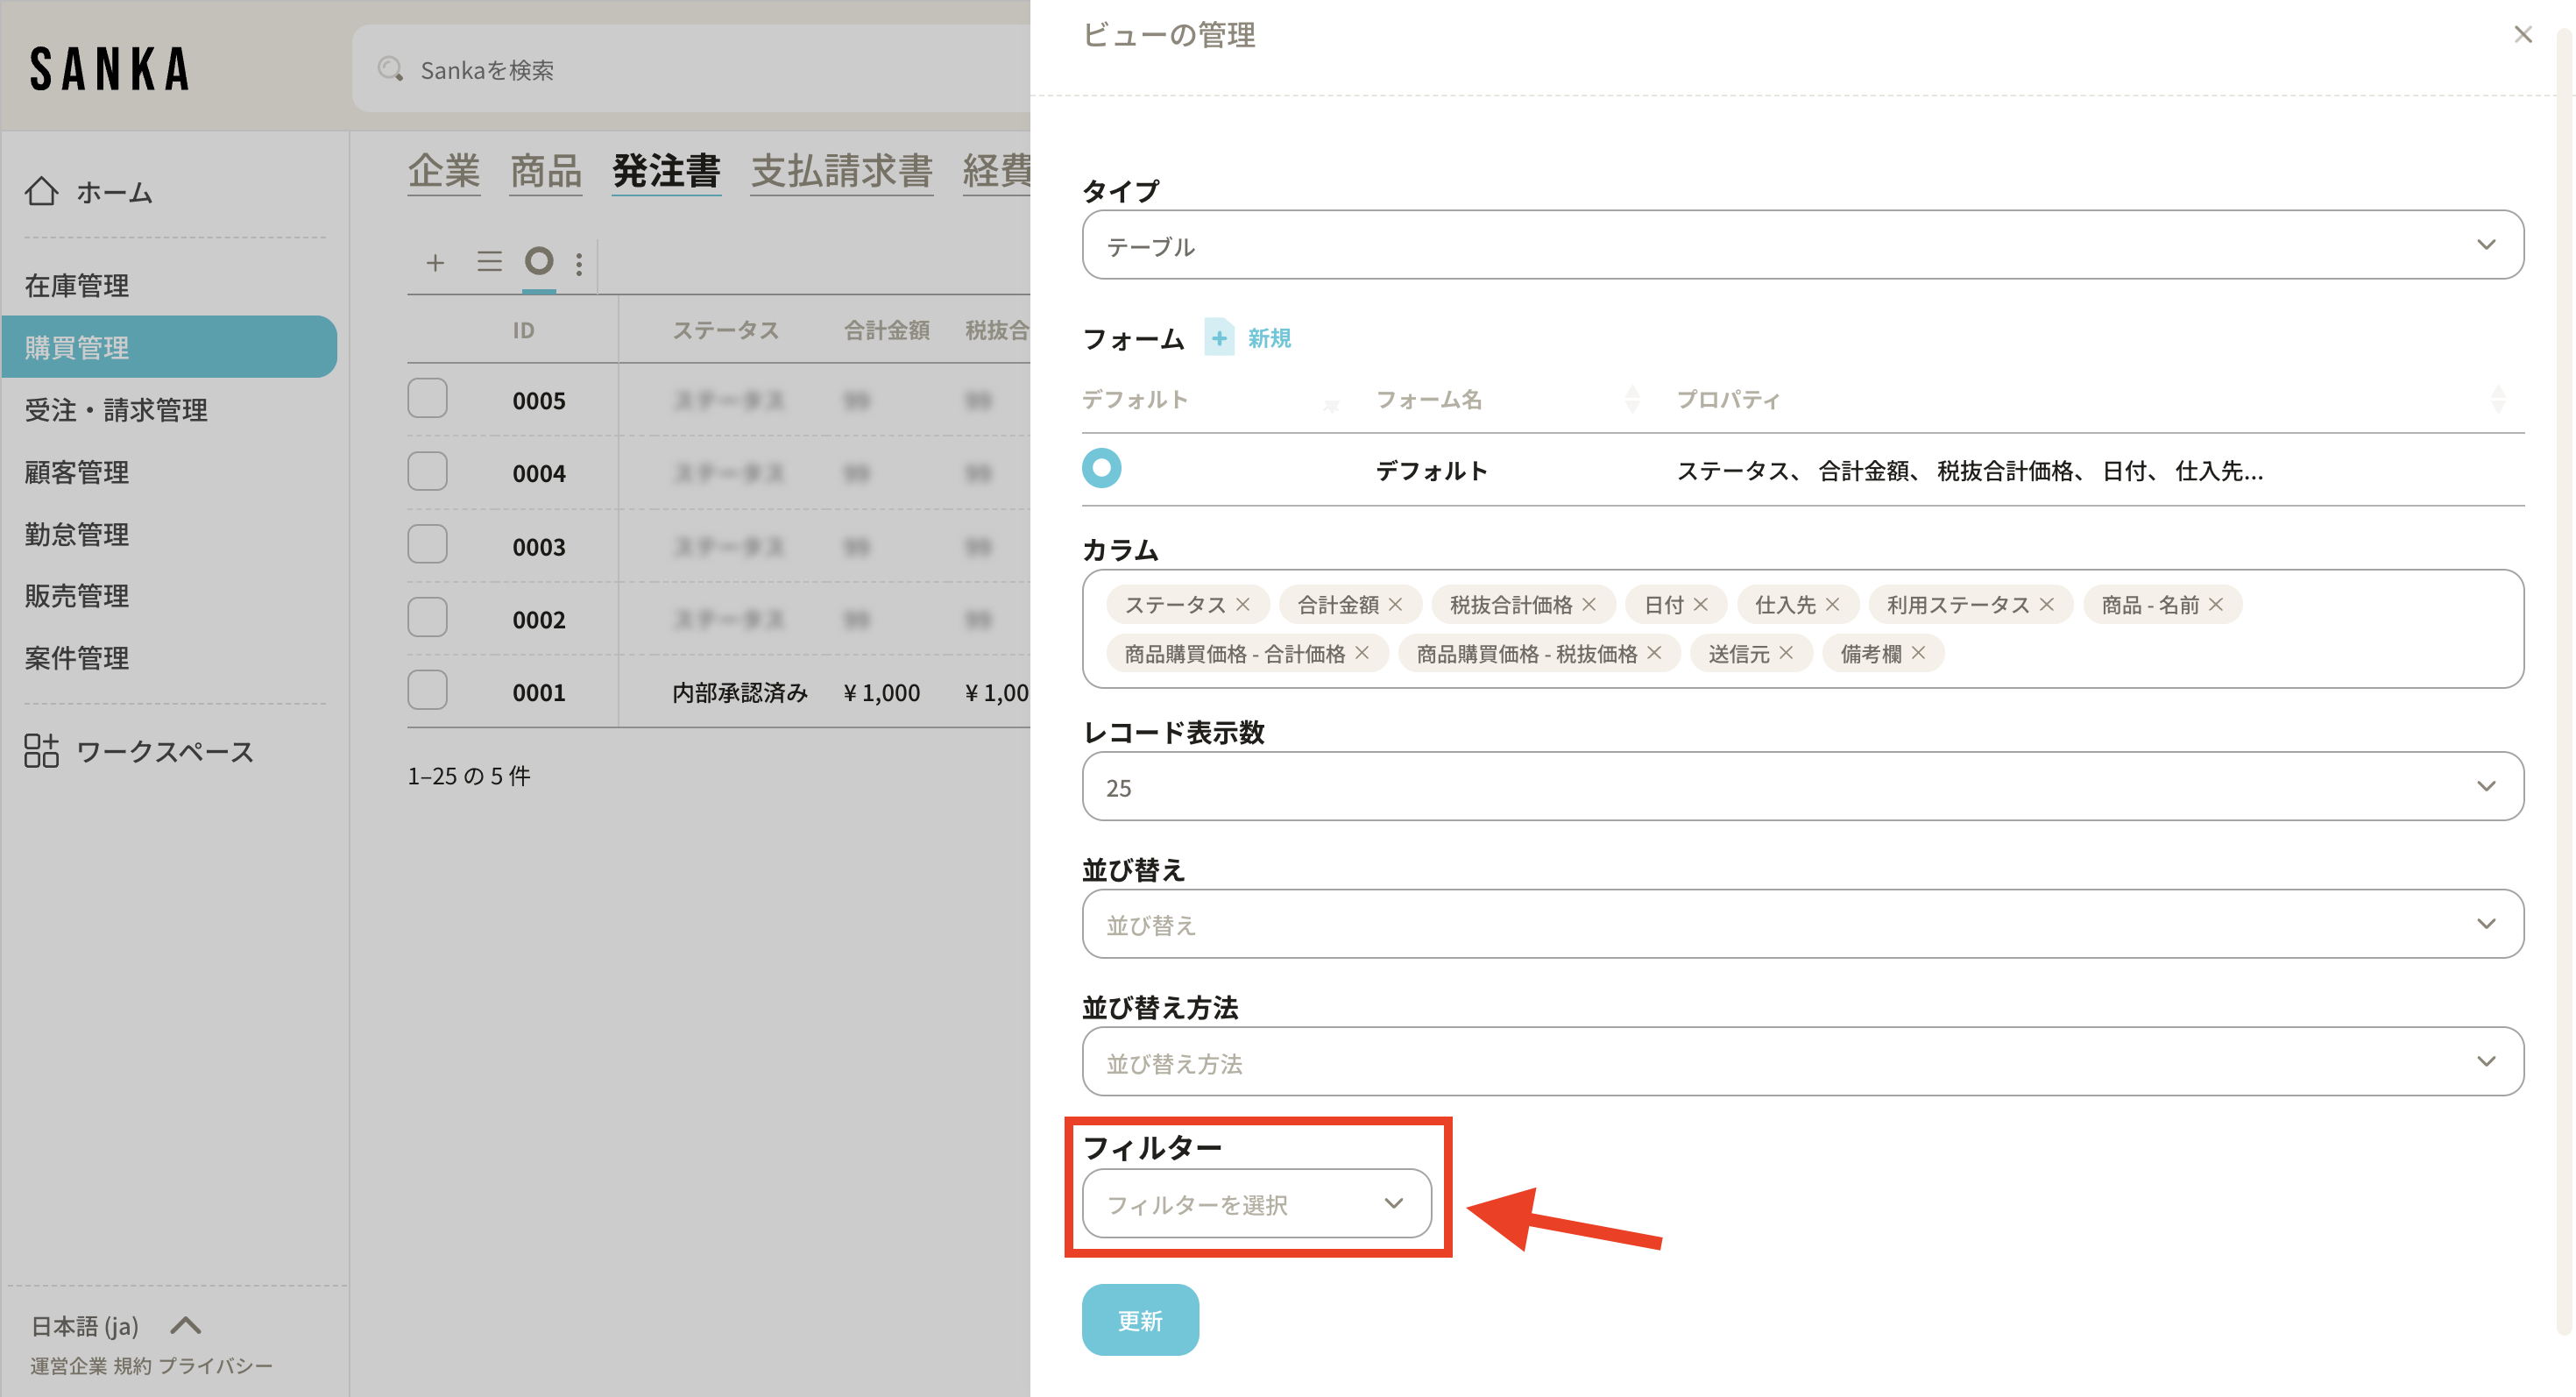Click the プライバシー footer link
Screen dimensions: 2576x1397
click(x=216, y=1366)
